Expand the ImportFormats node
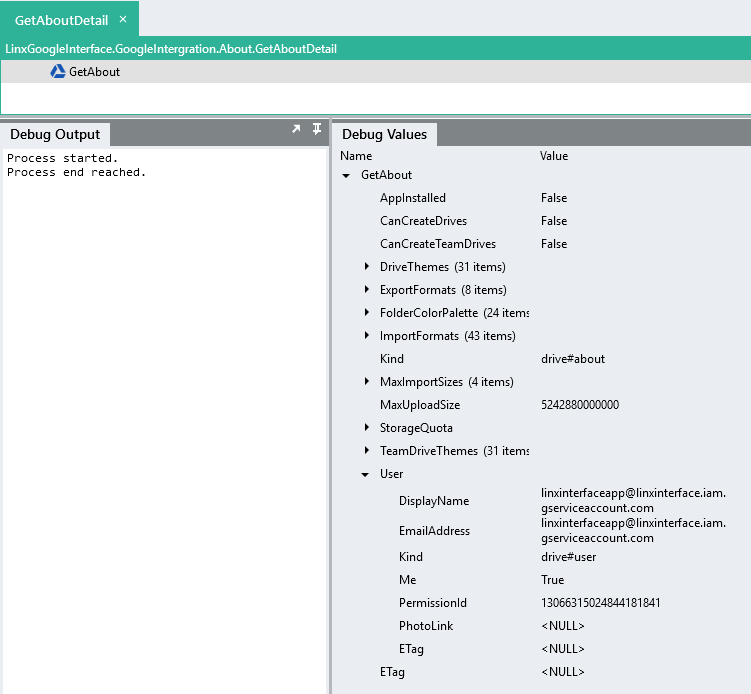Screen dimensions: 751x694 click(367, 335)
